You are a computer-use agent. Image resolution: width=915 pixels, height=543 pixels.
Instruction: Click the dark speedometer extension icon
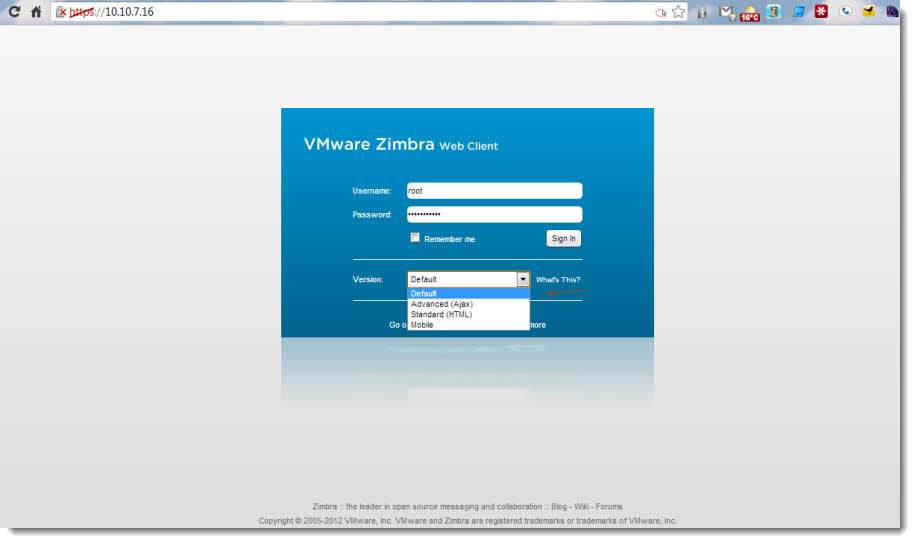[892, 11]
